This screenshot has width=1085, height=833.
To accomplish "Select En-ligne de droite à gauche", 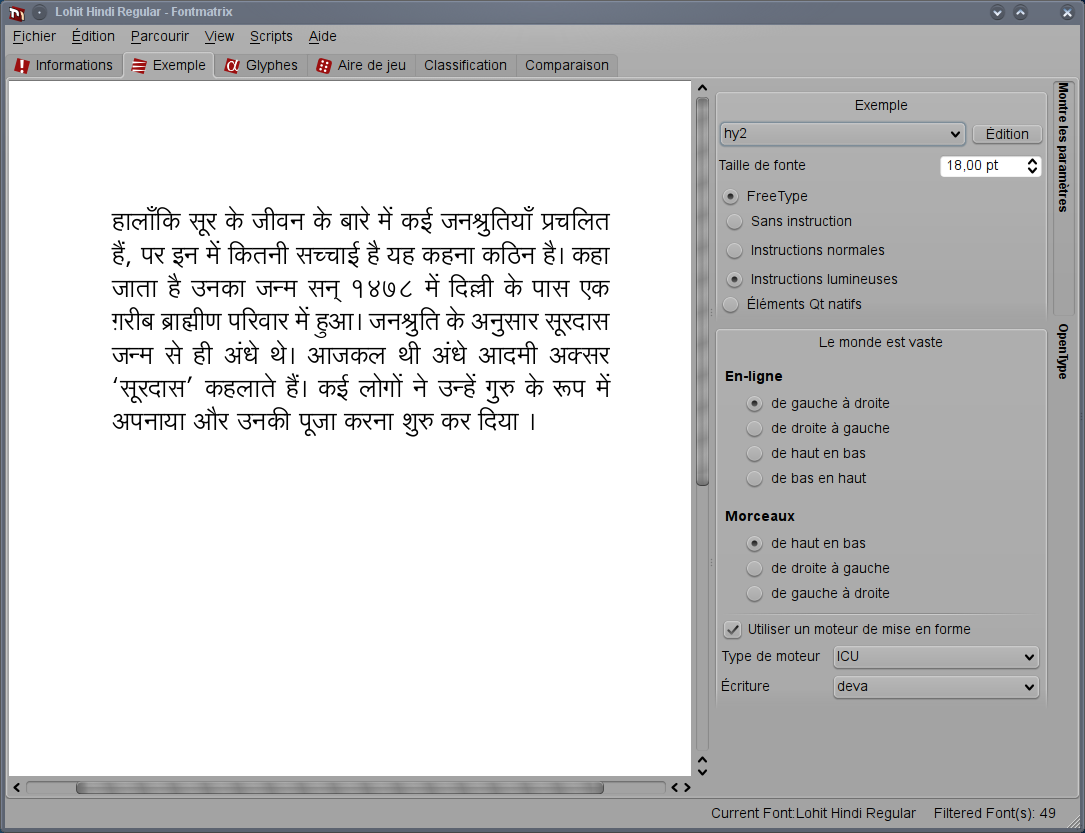I will 818,428.
